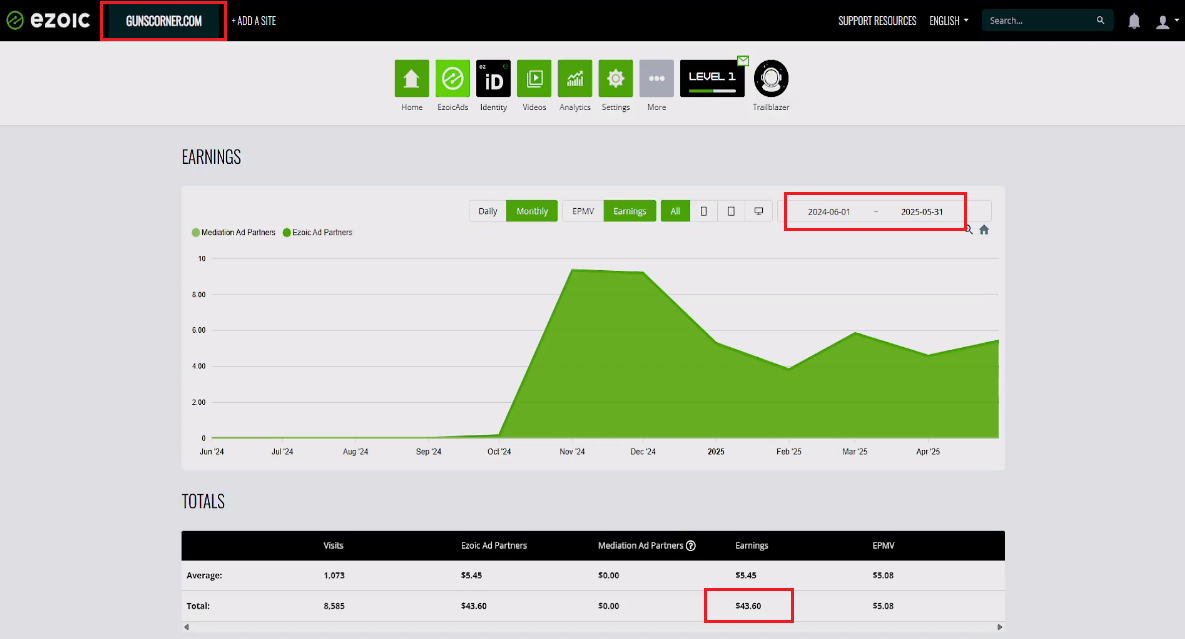Select the All devices filter
Viewport: 1185px width, 639px height.
[x=675, y=211]
